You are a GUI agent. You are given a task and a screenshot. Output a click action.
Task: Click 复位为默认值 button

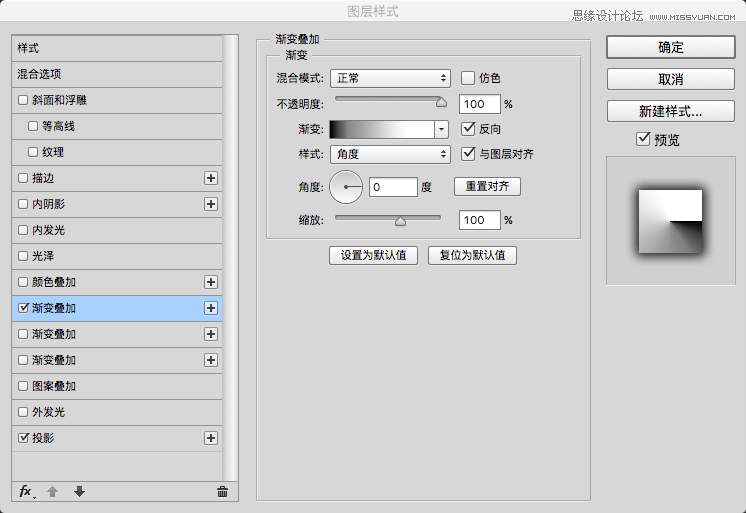(x=472, y=255)
